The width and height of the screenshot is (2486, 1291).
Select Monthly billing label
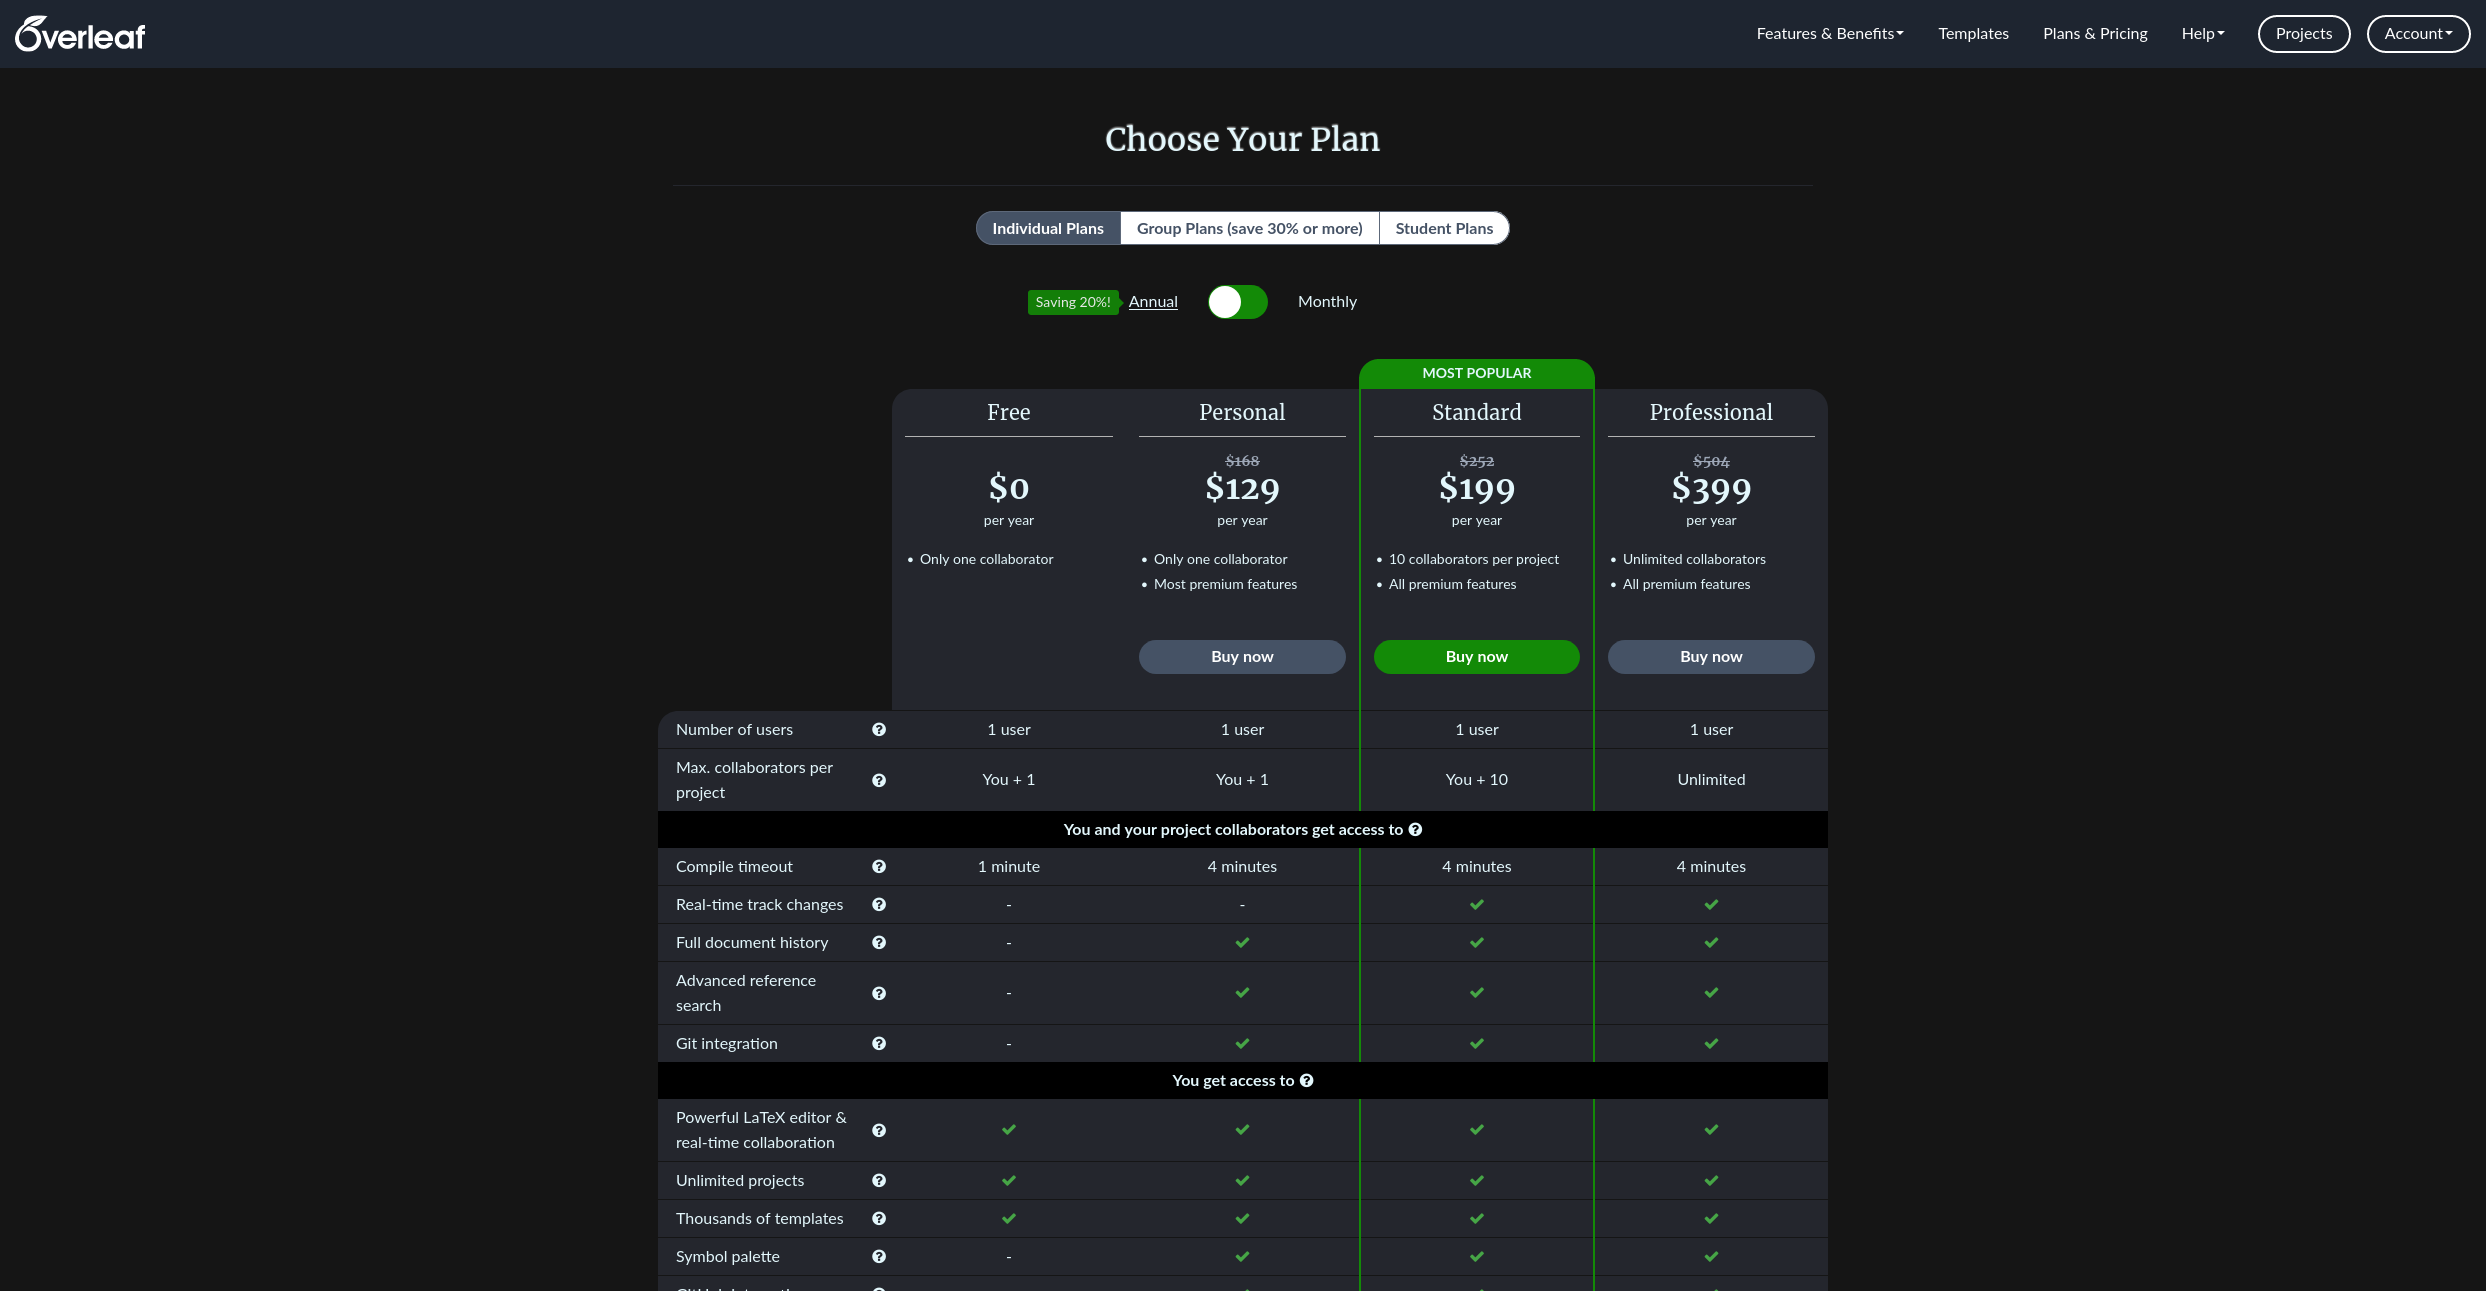pyautogui.click(x=1327, y=302)
